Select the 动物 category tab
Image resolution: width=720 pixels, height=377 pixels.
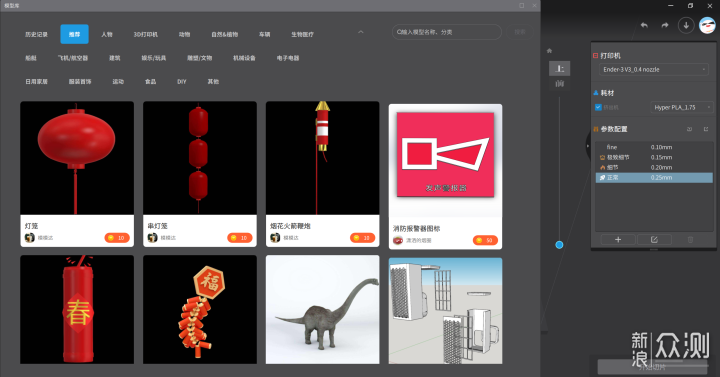[x=184, y=34]
